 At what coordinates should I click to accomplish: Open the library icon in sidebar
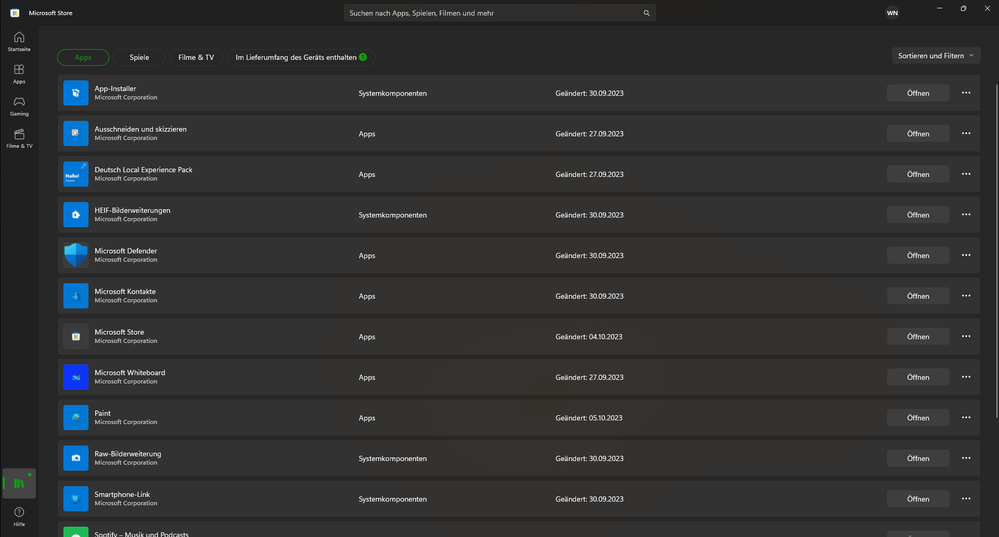[19, 483]
